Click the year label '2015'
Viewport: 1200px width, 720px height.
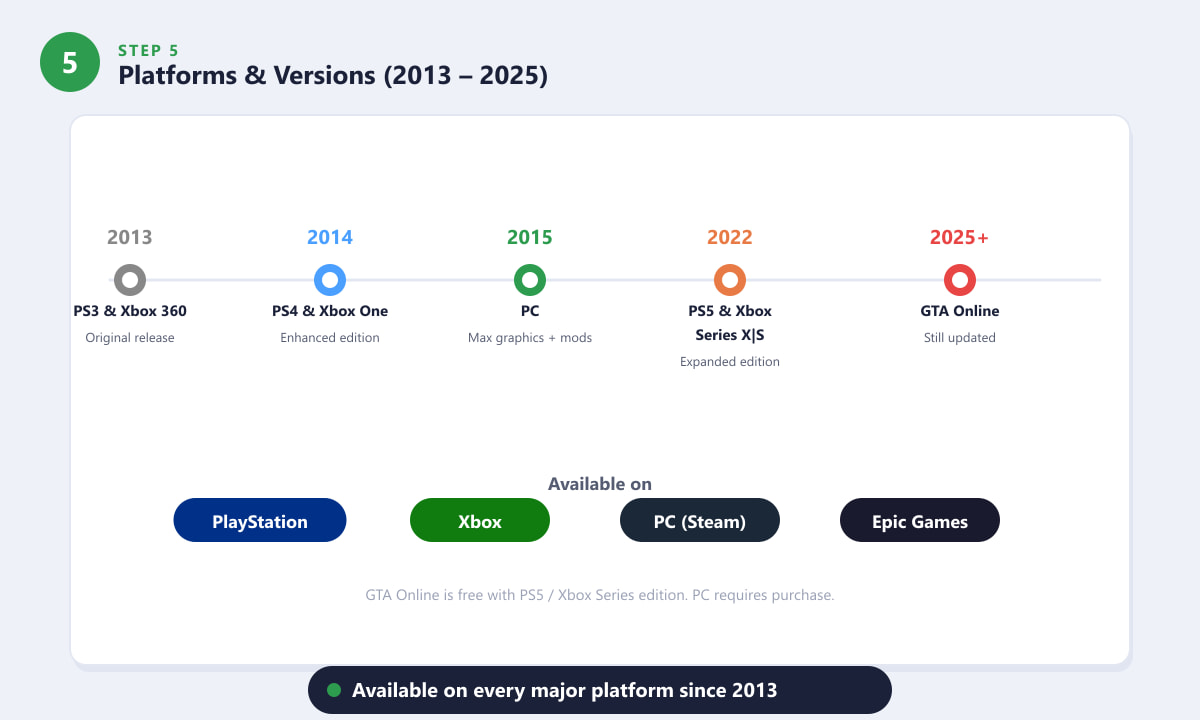[x=530, y=237]
